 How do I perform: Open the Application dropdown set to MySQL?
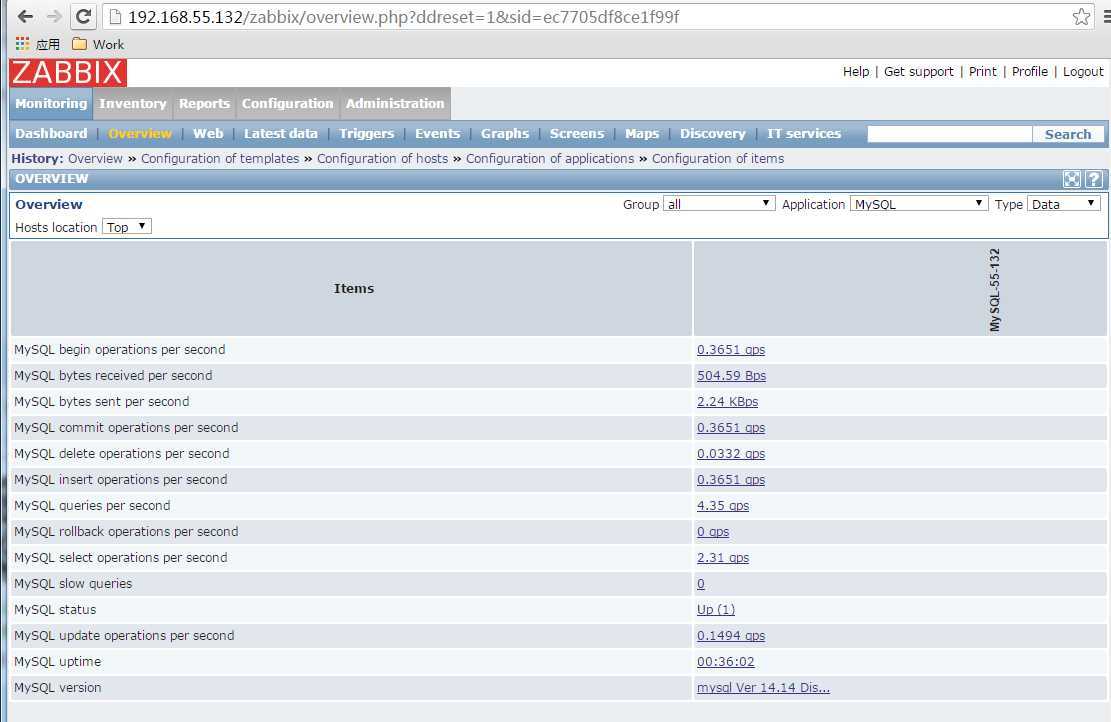pyautogui.click(x=918, y=204)
